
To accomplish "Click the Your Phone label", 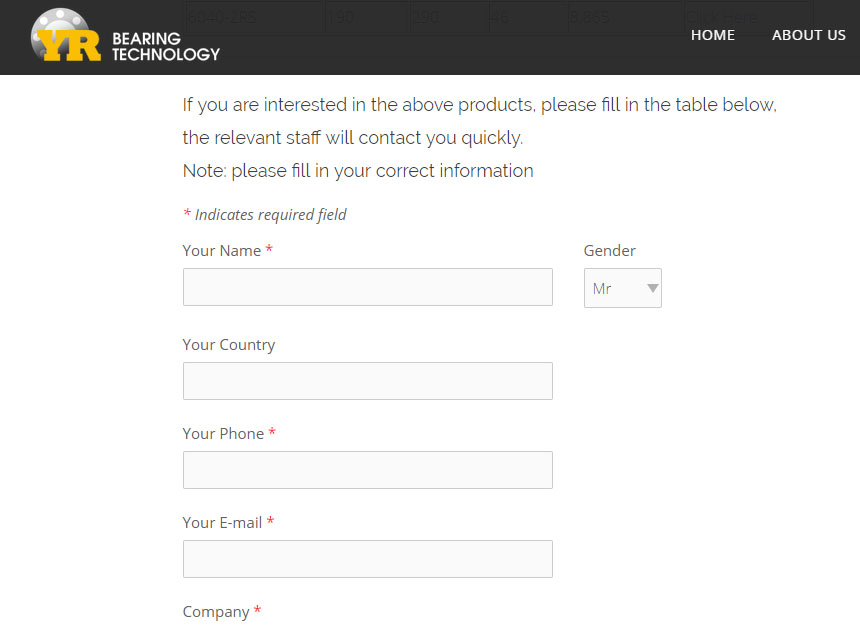I will [223, 434].
